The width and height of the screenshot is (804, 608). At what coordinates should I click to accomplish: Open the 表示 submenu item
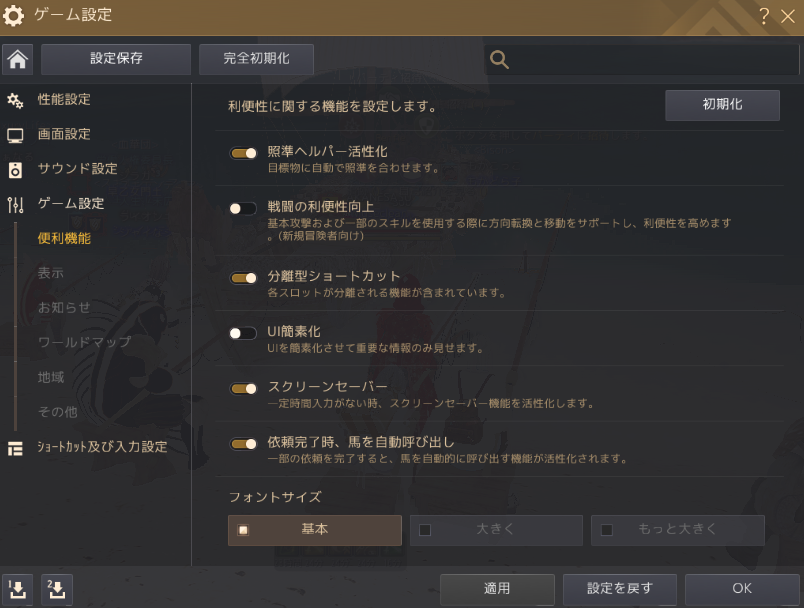click(51, 273)
